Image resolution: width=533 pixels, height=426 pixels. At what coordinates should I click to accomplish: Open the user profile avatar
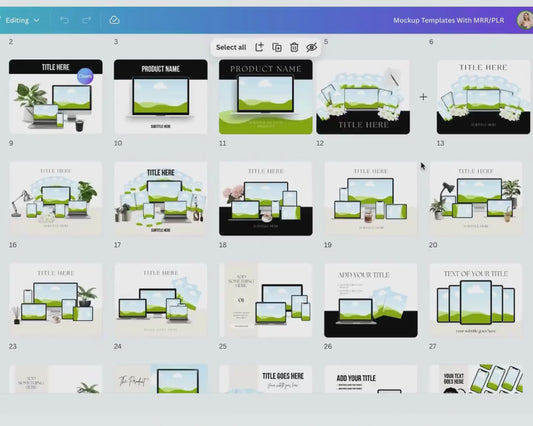pos(525,20)
